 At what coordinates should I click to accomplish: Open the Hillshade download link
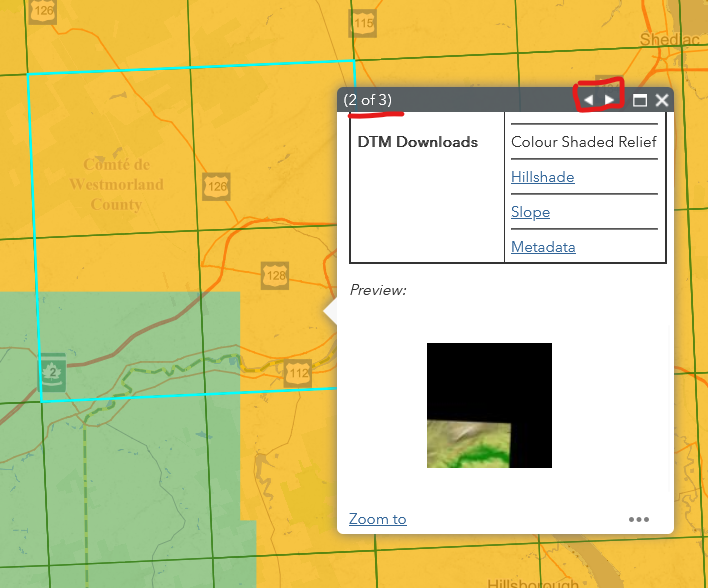pos(542,177)
